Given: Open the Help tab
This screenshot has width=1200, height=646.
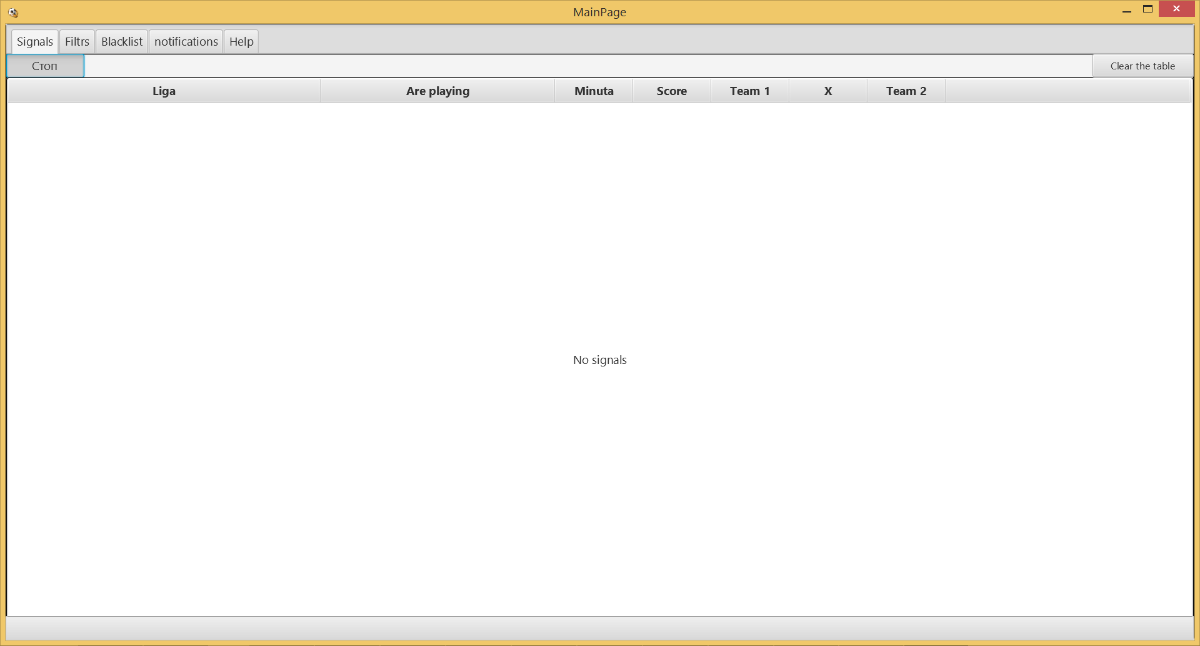Looking at the screenshot, I should click(x=241, y=42).
